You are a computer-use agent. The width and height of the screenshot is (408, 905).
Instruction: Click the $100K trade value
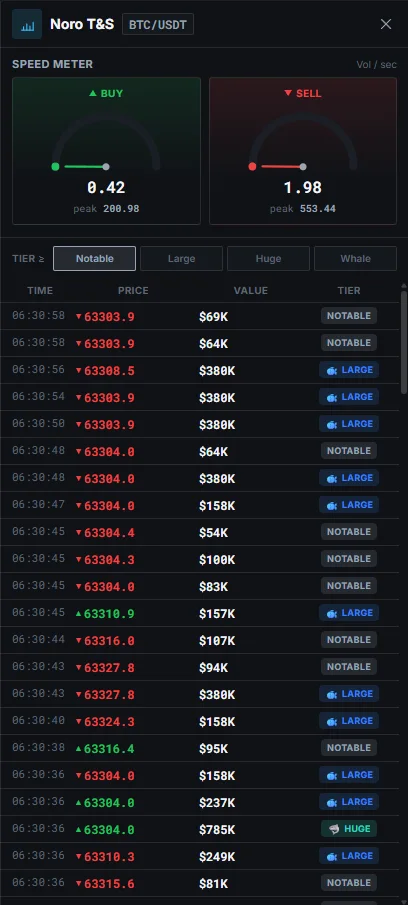pos(217,559)
